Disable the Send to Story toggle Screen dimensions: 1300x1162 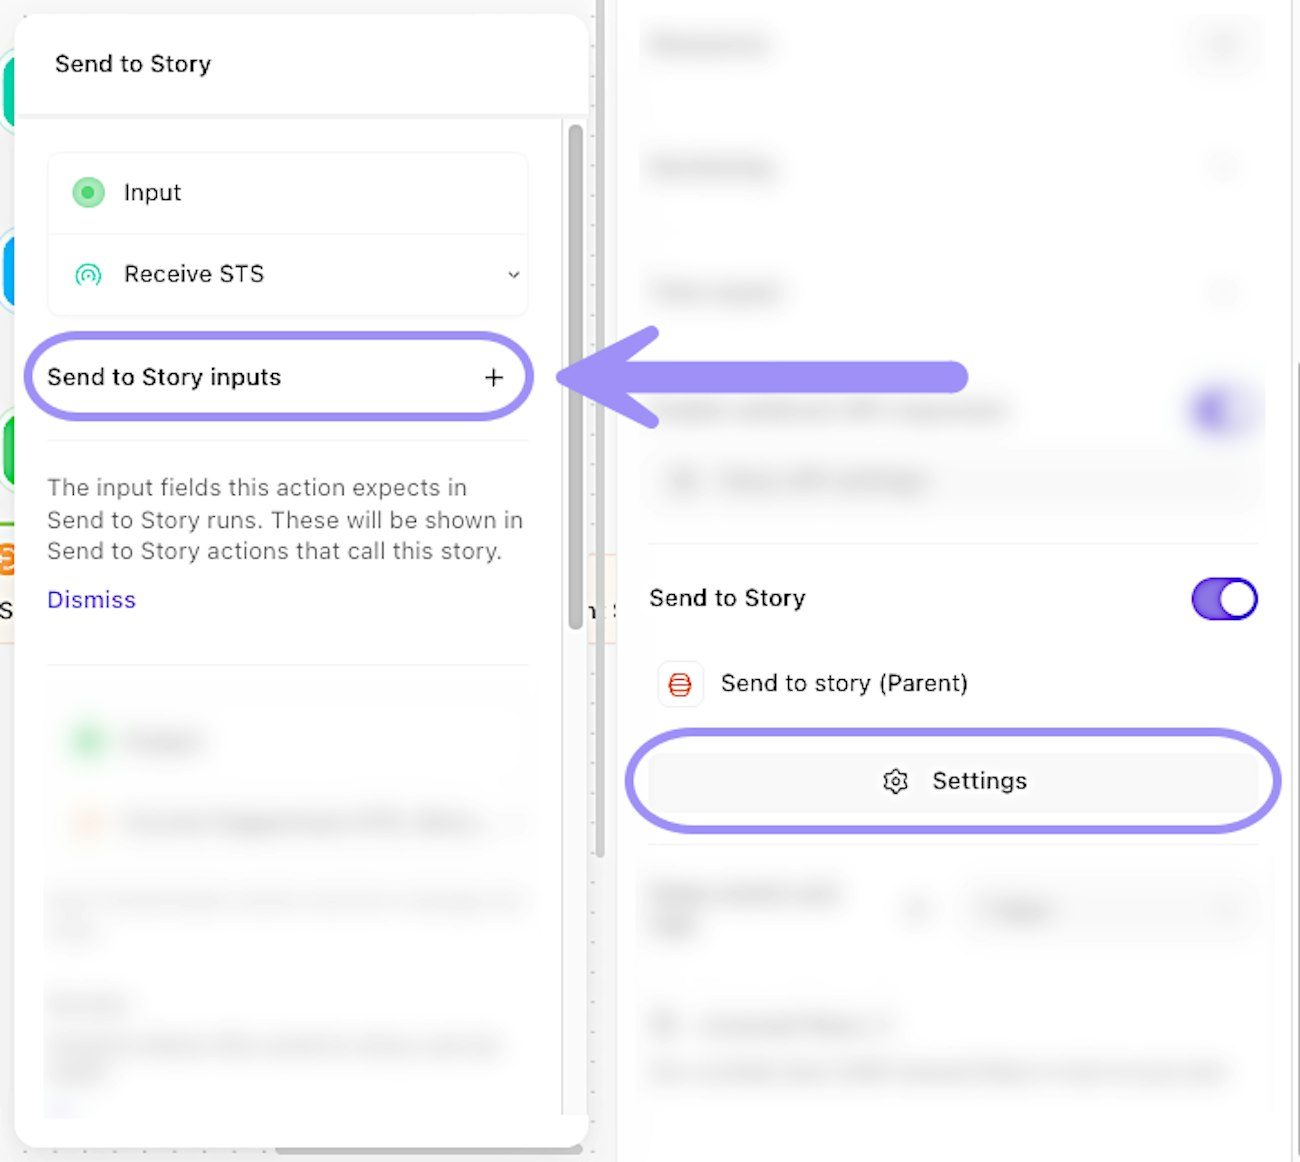click(1224, 599)
